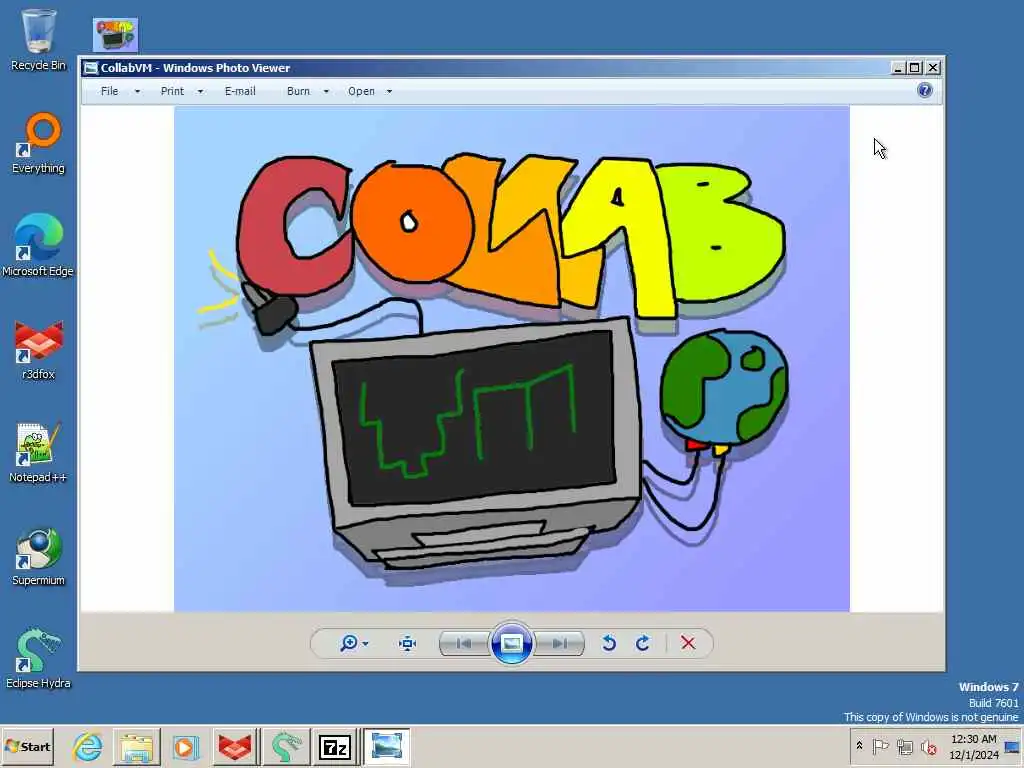Viewport: 1024px width, 768px height.
Task: Select the CollabVM image file on desktop
Action: (116, 35)
